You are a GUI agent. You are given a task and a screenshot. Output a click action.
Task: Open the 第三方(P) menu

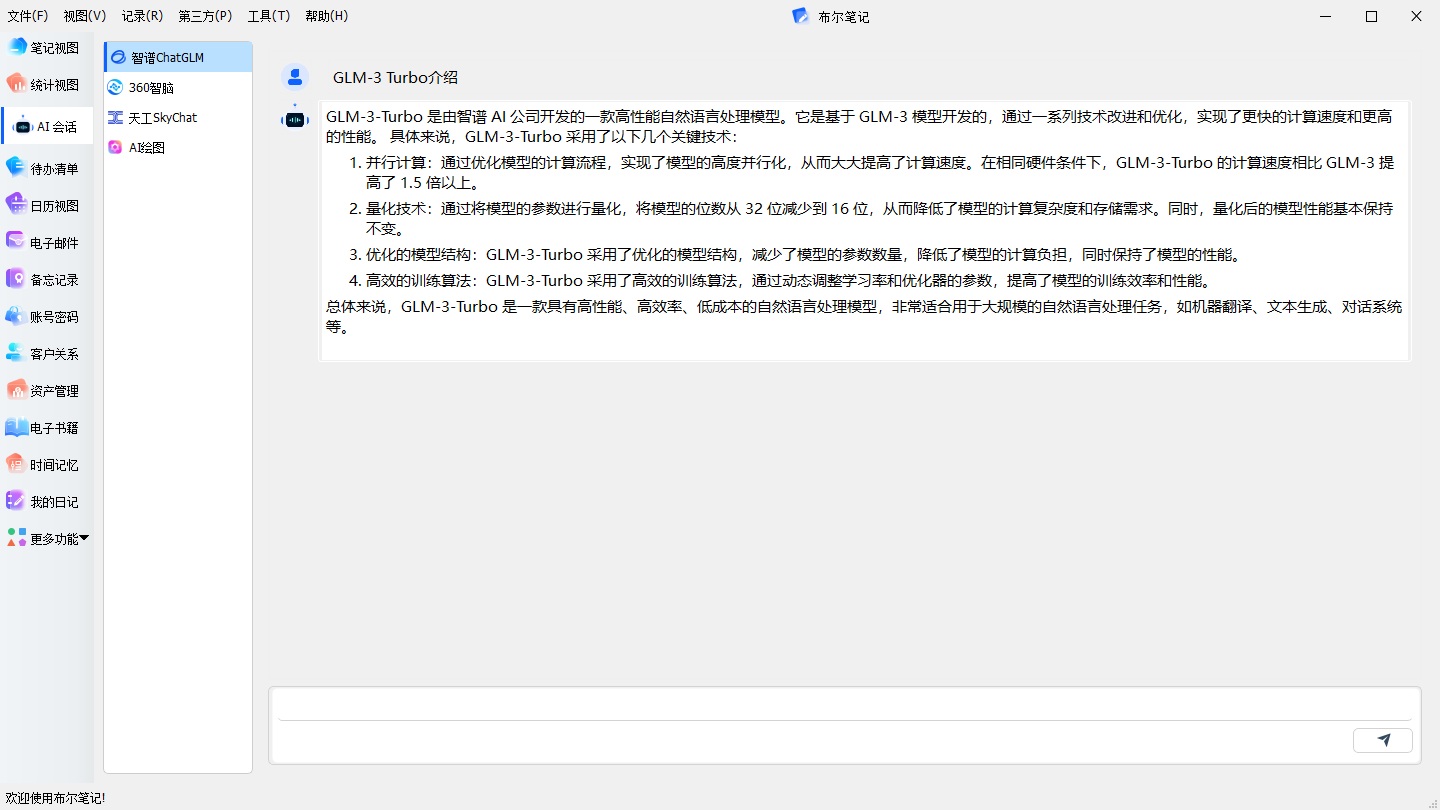(x=205, y=16)
